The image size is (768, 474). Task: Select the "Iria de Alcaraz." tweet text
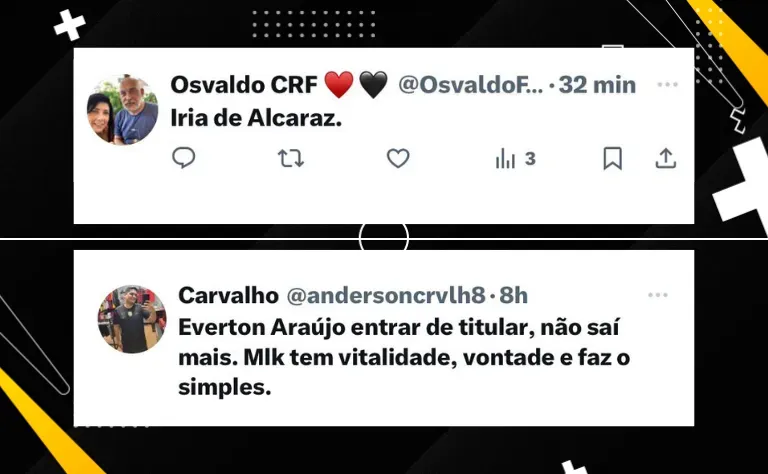click(x=256, y=118)
